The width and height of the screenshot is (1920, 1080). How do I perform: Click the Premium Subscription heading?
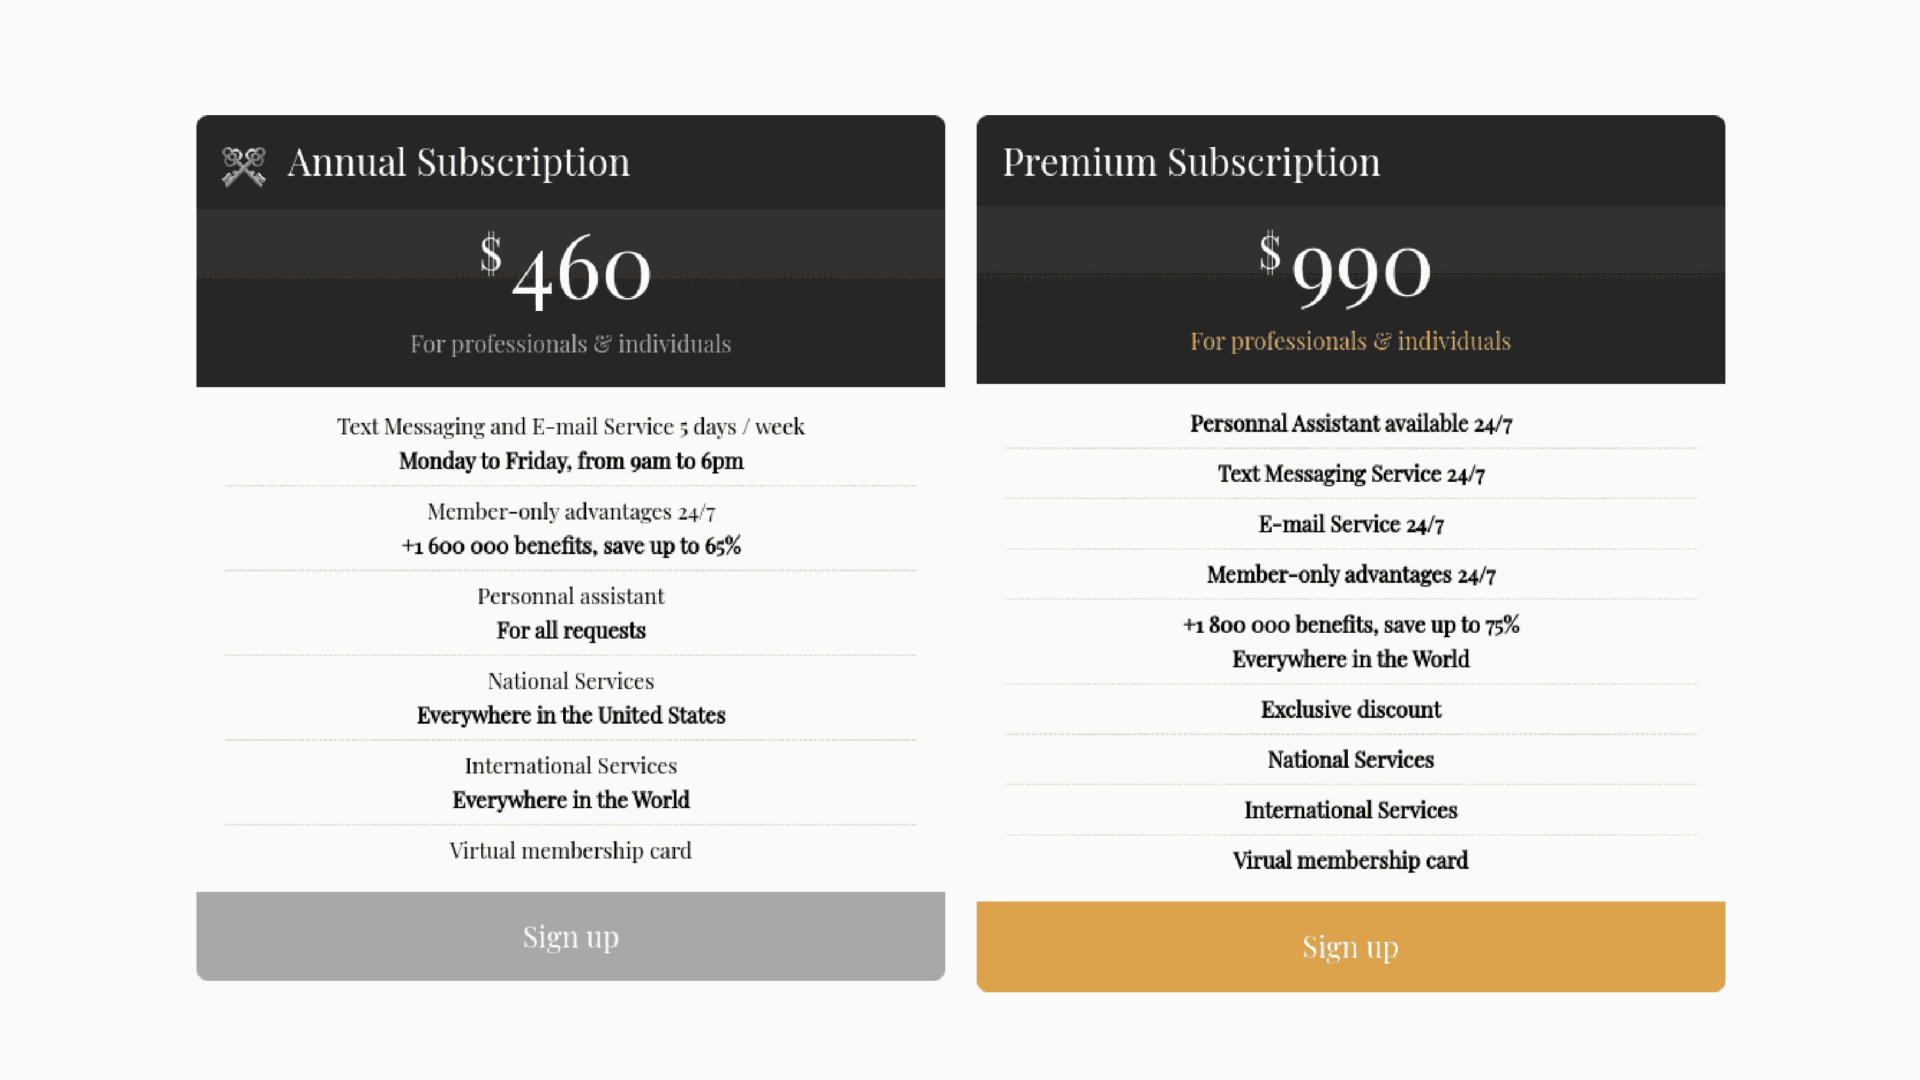[1191, 162]
